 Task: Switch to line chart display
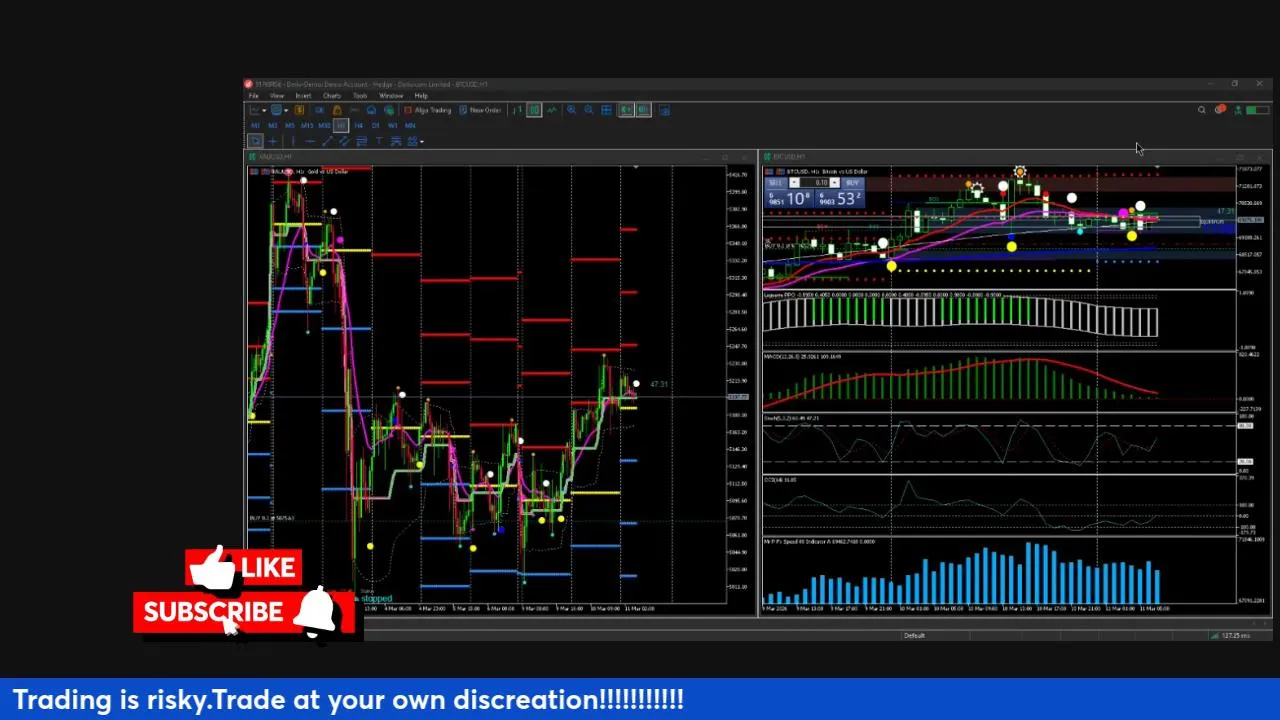coord(553,110)
